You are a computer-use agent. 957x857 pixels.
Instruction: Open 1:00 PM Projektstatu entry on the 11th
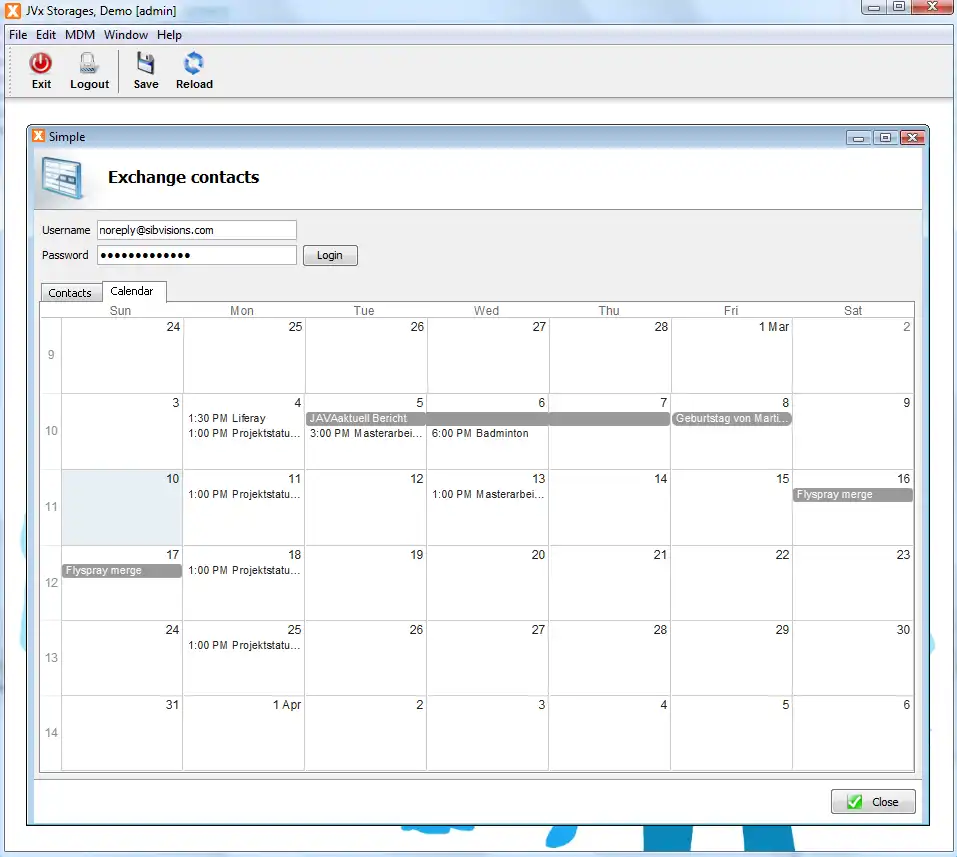[244, 494]
